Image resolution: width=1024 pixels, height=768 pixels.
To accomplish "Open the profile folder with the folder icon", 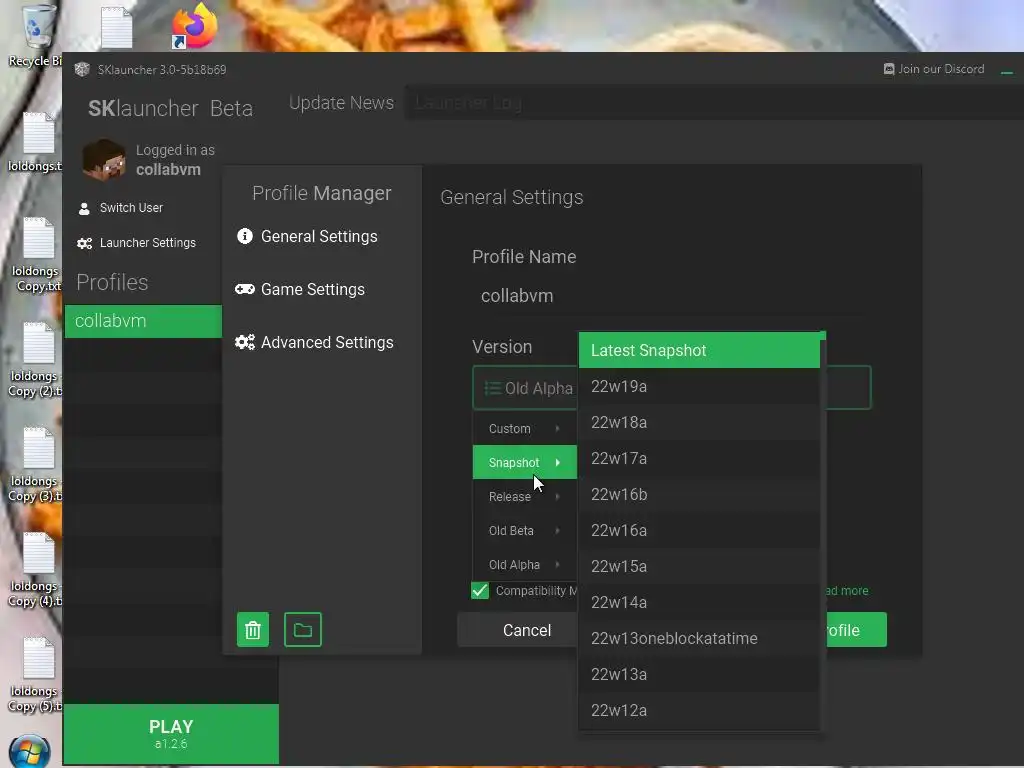I will click(x=303, y=630).
